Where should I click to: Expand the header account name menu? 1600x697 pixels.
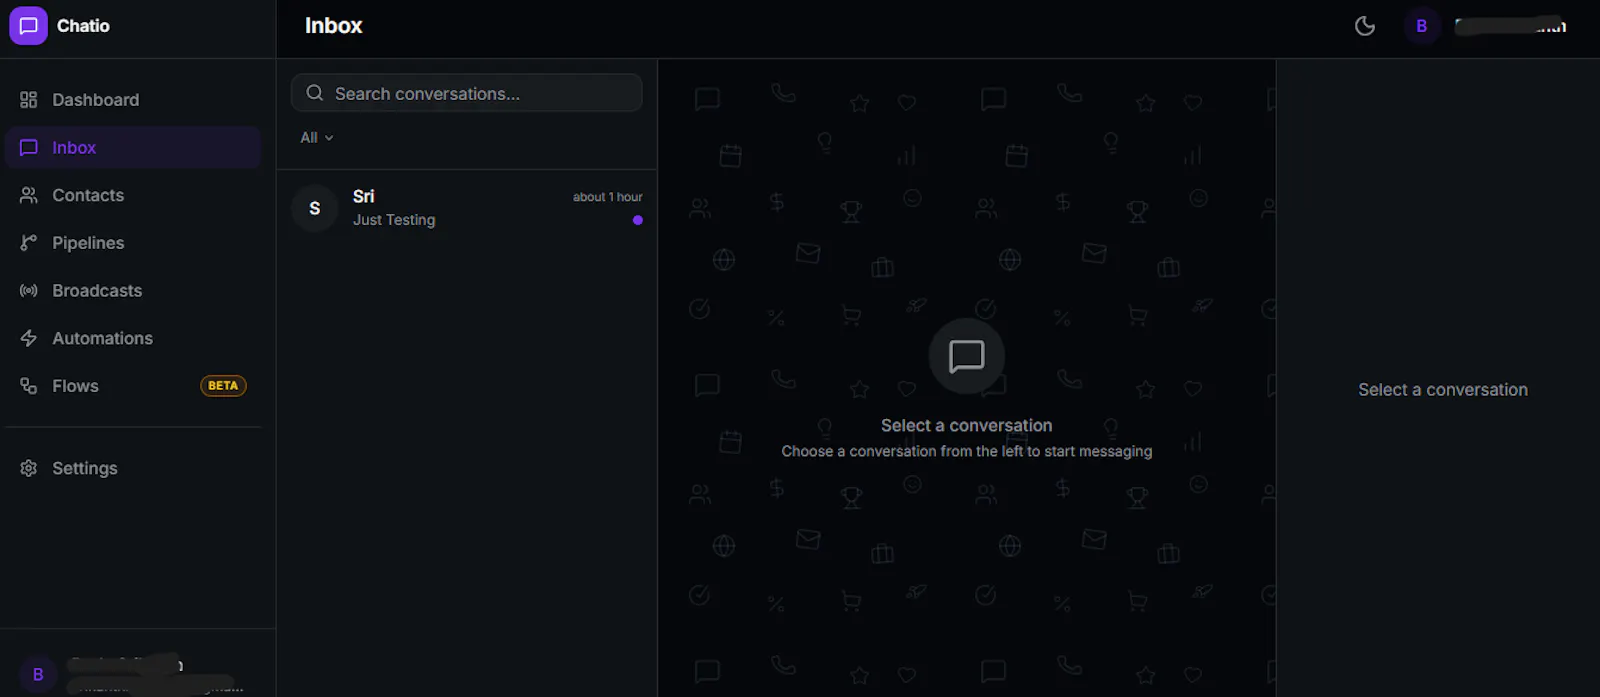1510,26
